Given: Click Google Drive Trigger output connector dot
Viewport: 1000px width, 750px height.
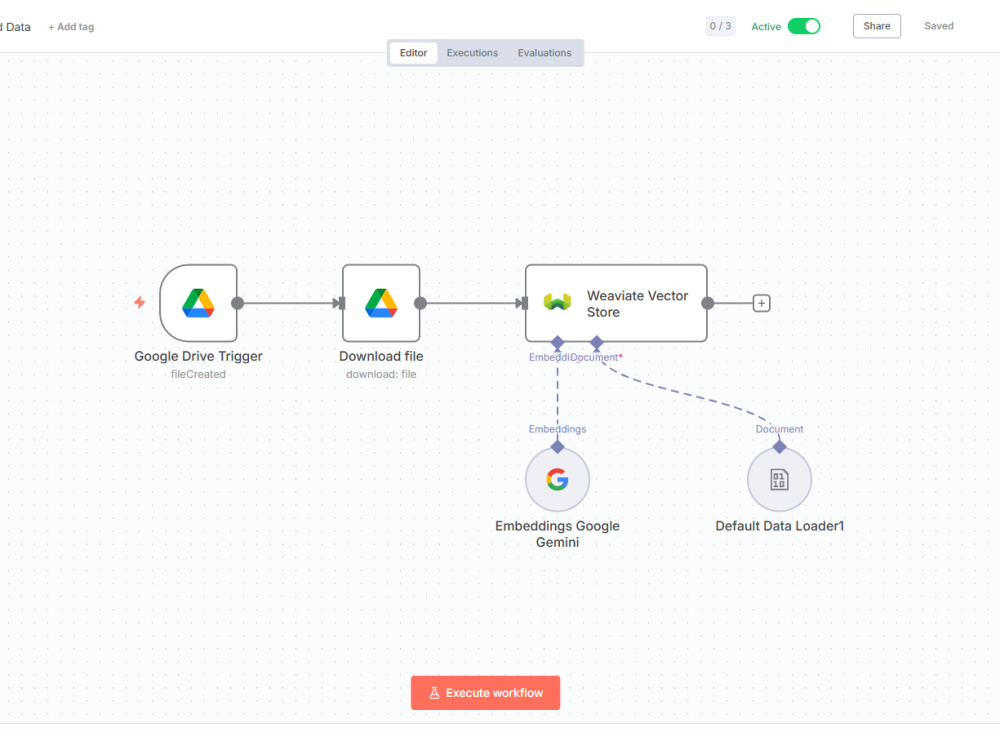Looking at the screenshot, I should point(237,303).
